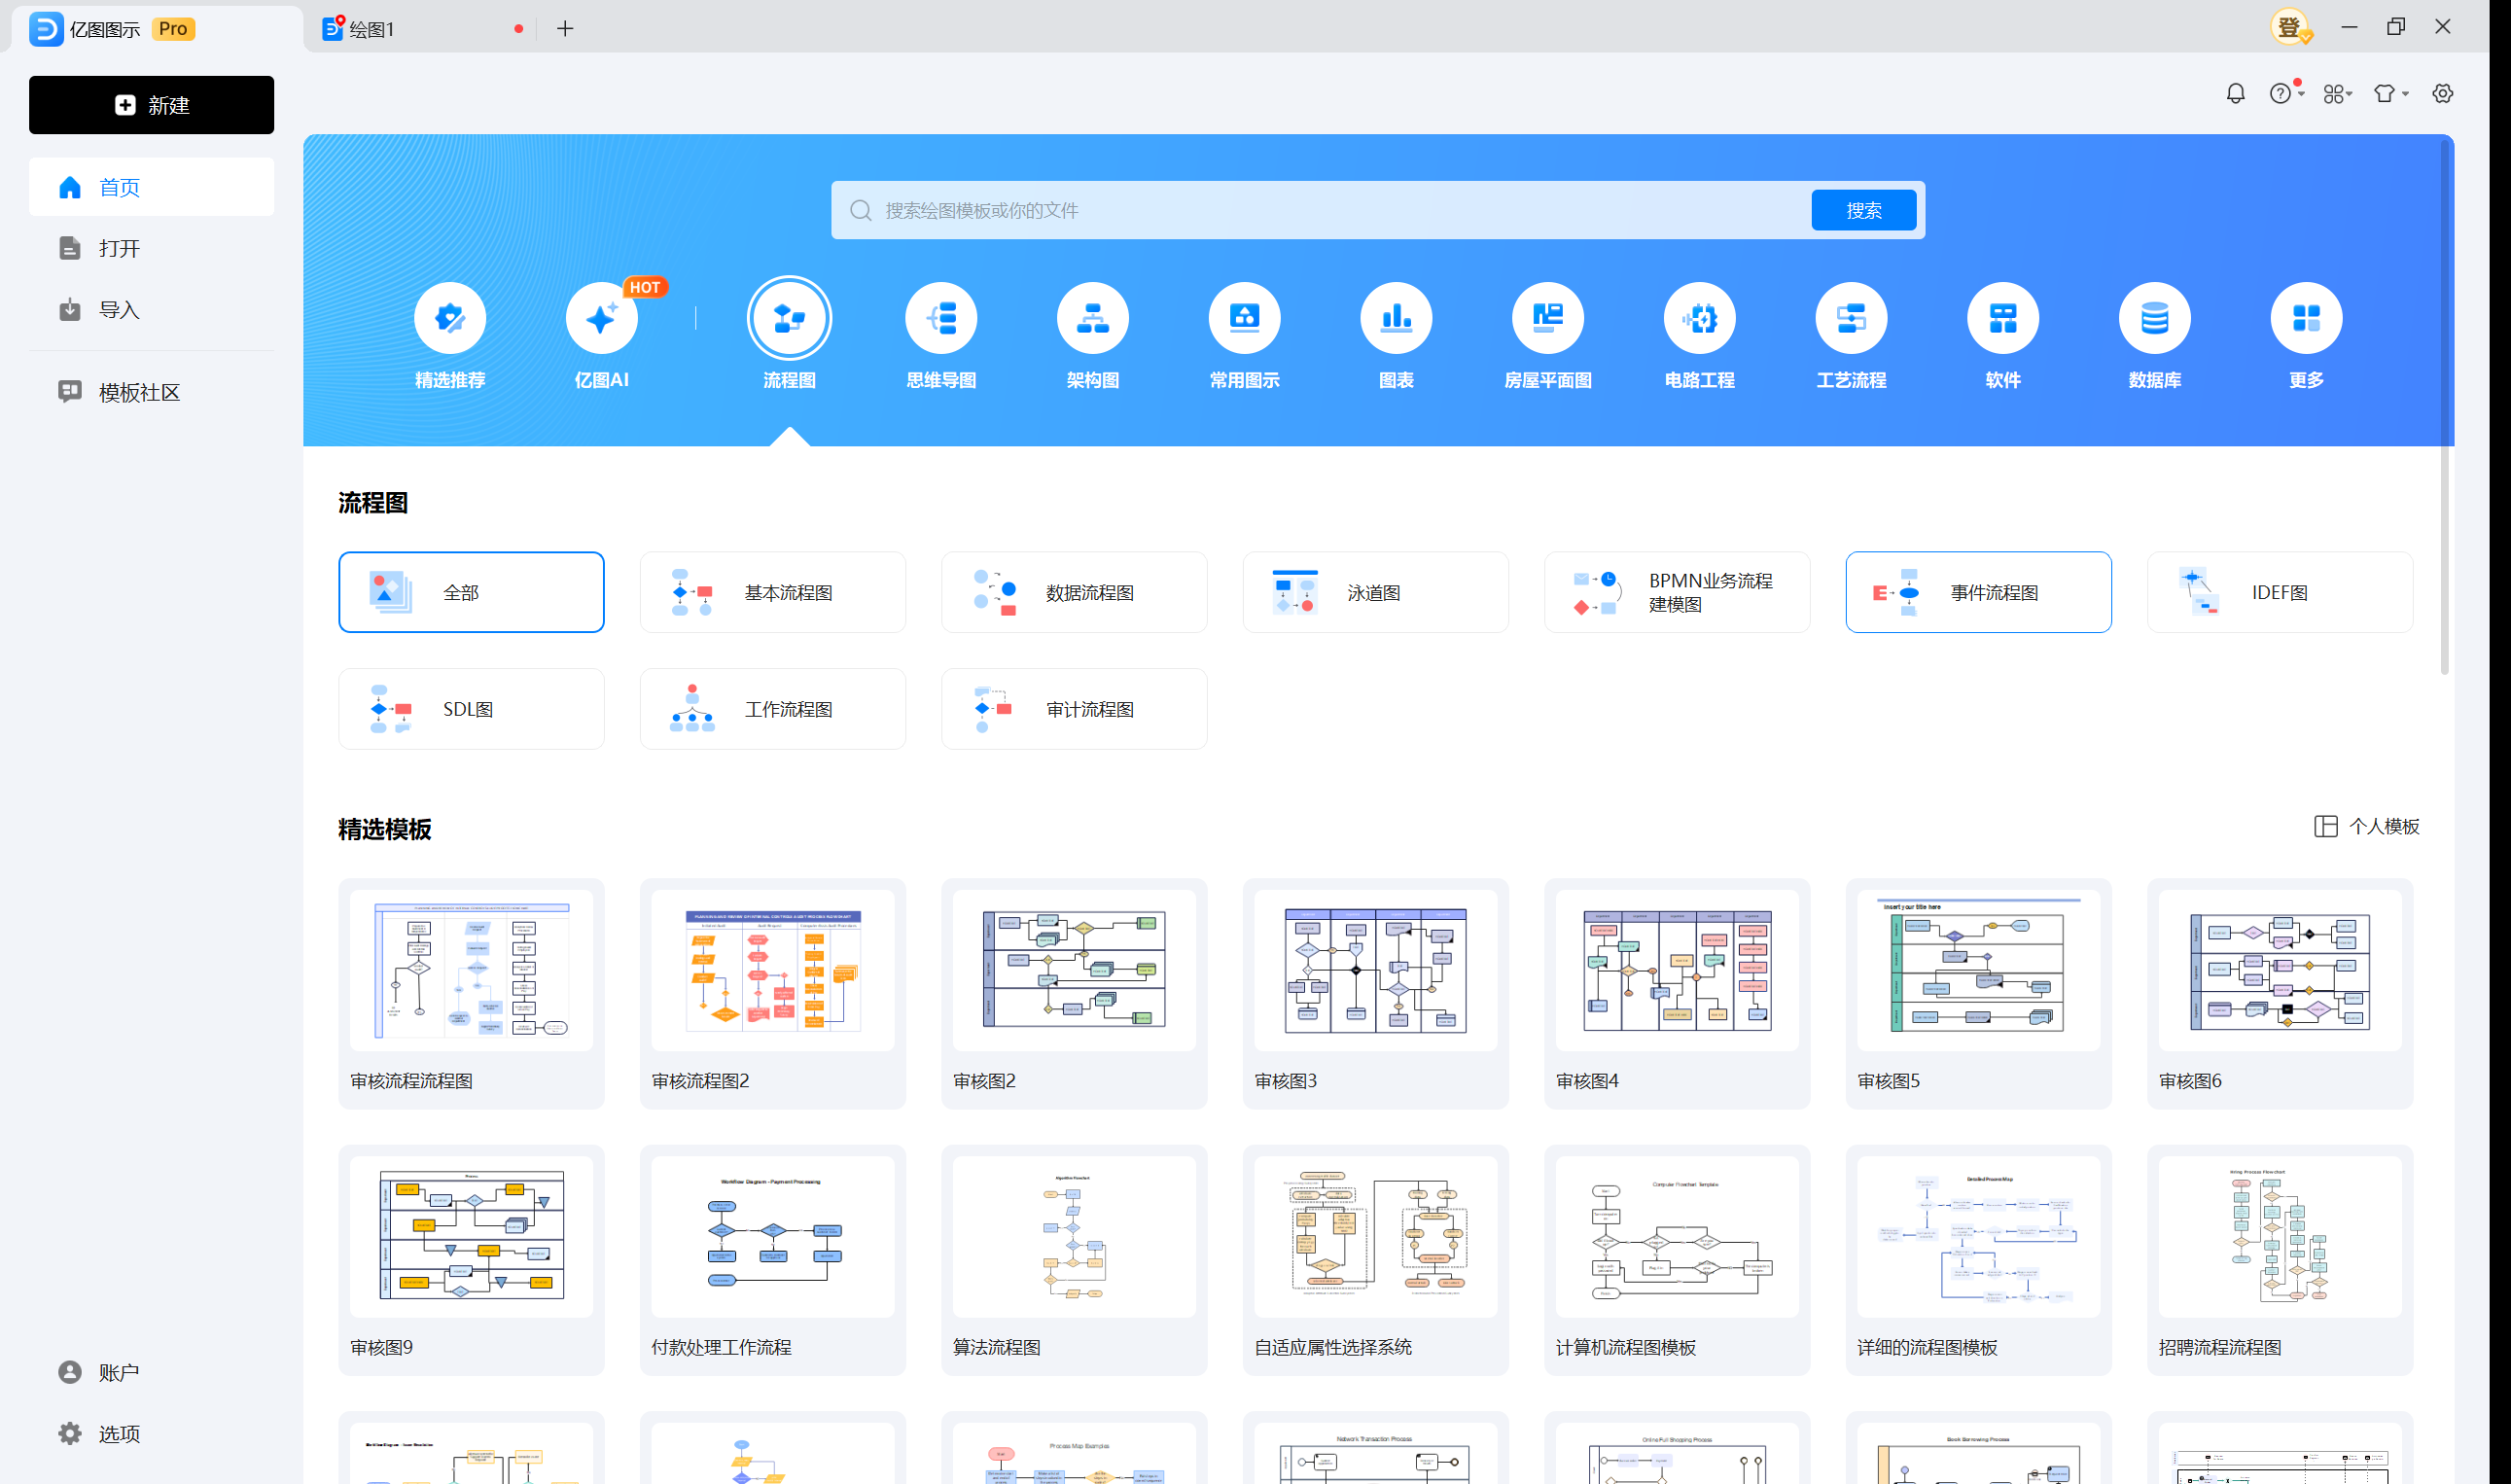Image resolution: width=2511 pixels, height=1484 pixels.
Task: Open the 亿图AI category icon
Action: pos(601,319)
